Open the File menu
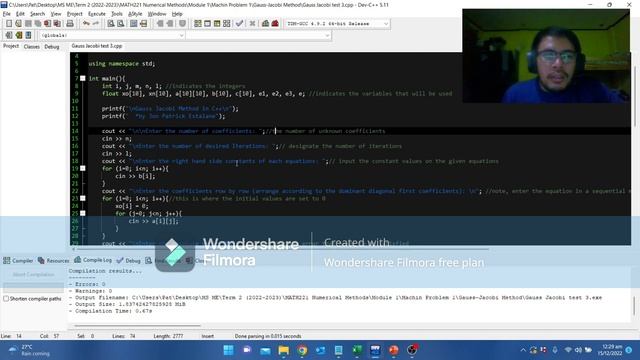The width and height of the screenshot is (640, 360). (x=7, y=14)
